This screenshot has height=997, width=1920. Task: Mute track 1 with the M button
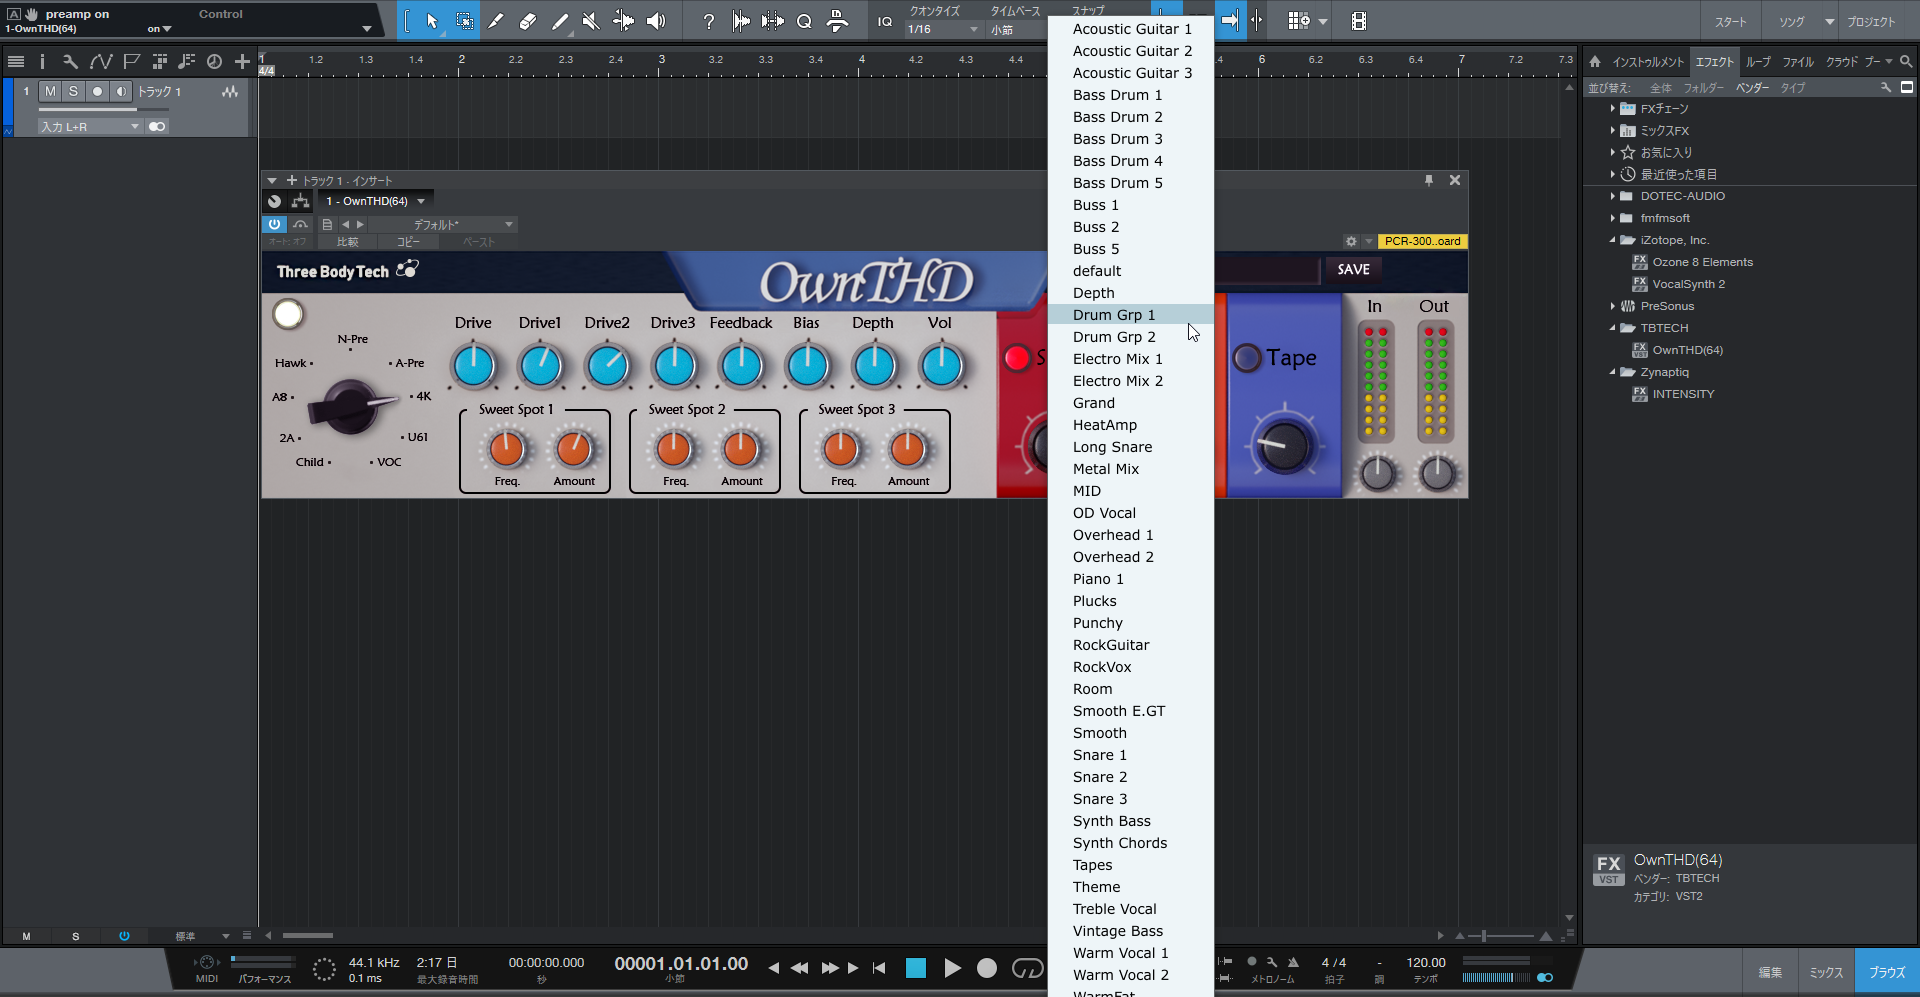[50, 91]
